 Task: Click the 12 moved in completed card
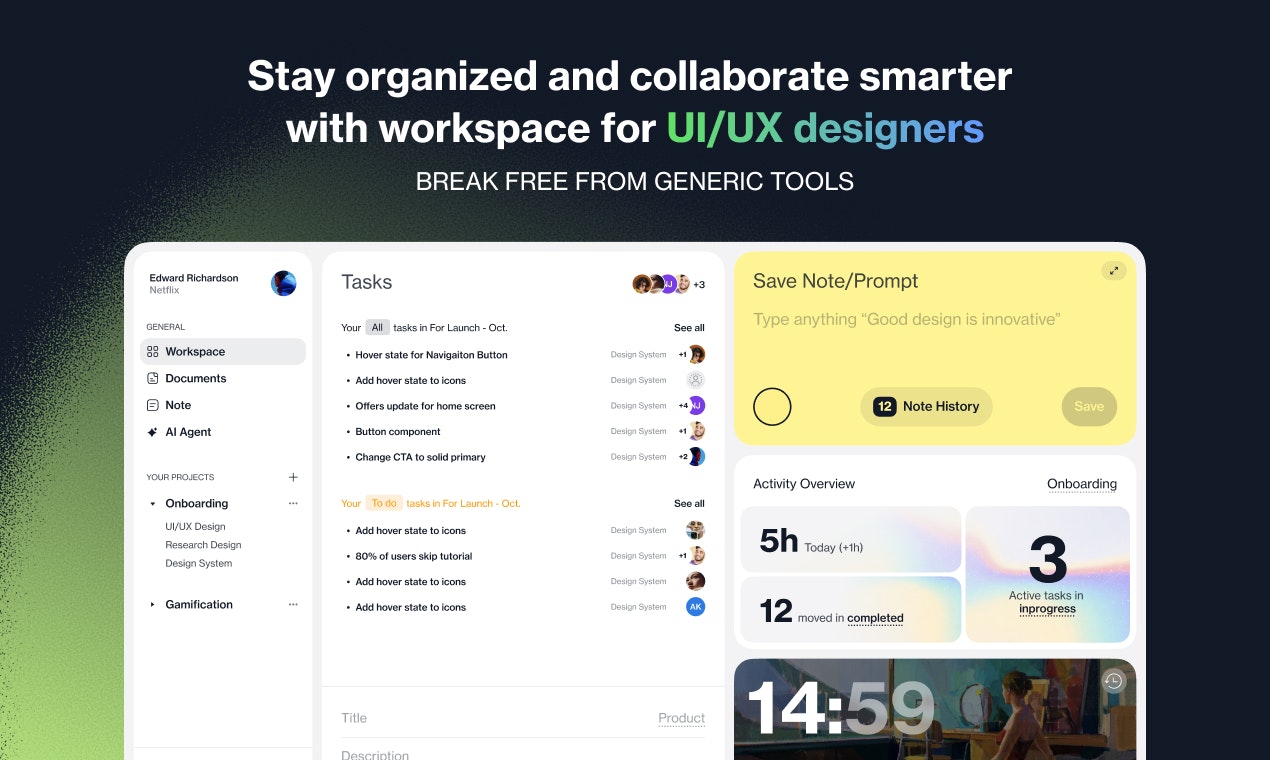[x=850, y=610]
